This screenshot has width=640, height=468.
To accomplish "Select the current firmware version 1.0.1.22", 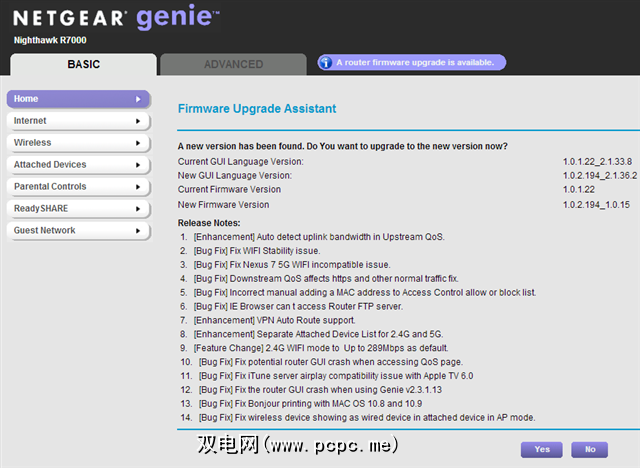I will pyautogui.click(x=579, y=189).
